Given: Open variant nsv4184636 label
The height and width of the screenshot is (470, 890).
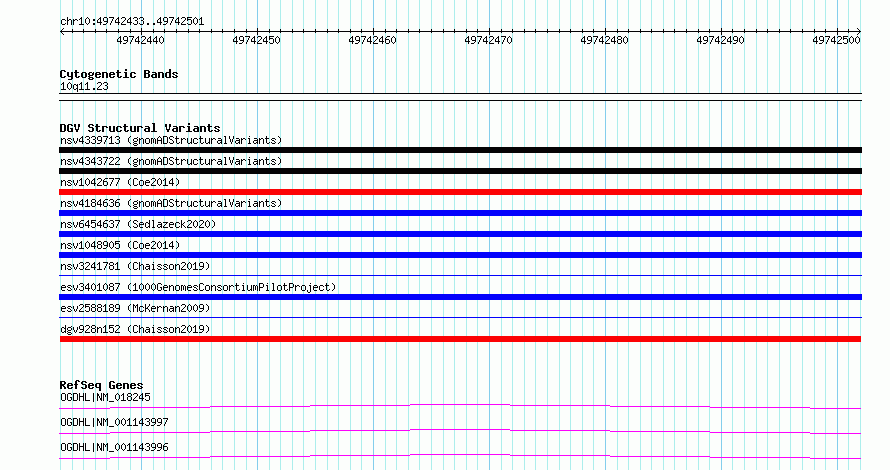Looking at the screenshot, I should click(x=171, y=203).
